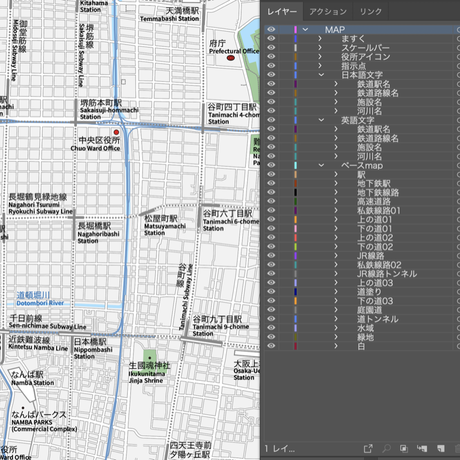This screenshot has height=460, width=460.
Task: Click the make clipping mask icon
Action: coord(404,449)
